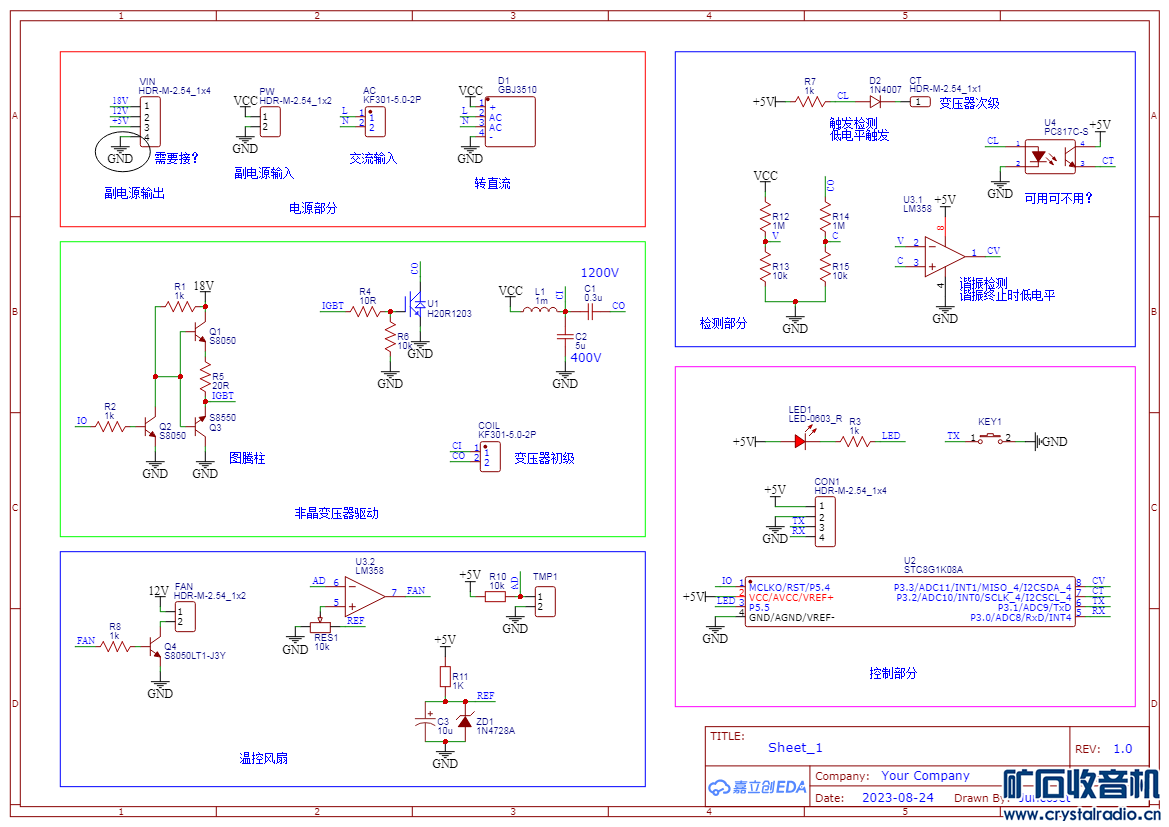1169x827 pixels.
Task: Select the KEY1 push-button switch symbol
Action: point(990,438)
